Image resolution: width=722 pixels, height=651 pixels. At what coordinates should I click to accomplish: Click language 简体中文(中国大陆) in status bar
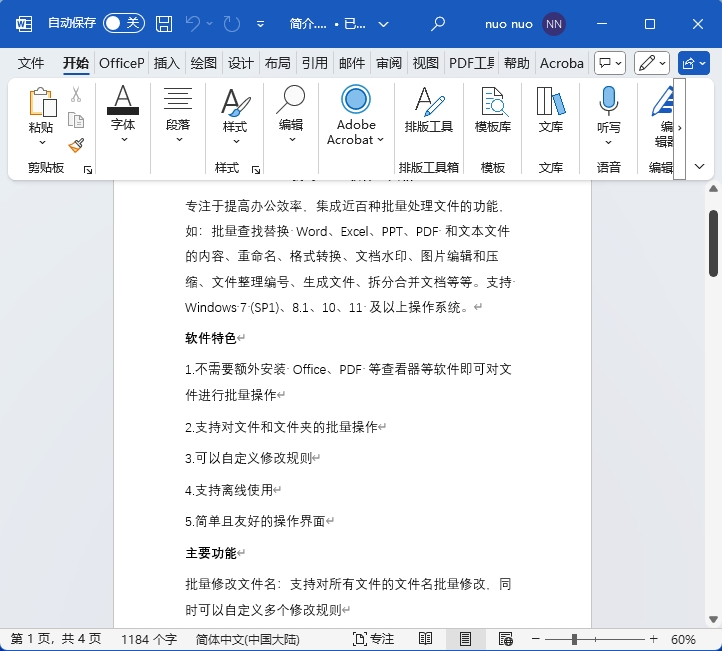[x=247, y=639]
